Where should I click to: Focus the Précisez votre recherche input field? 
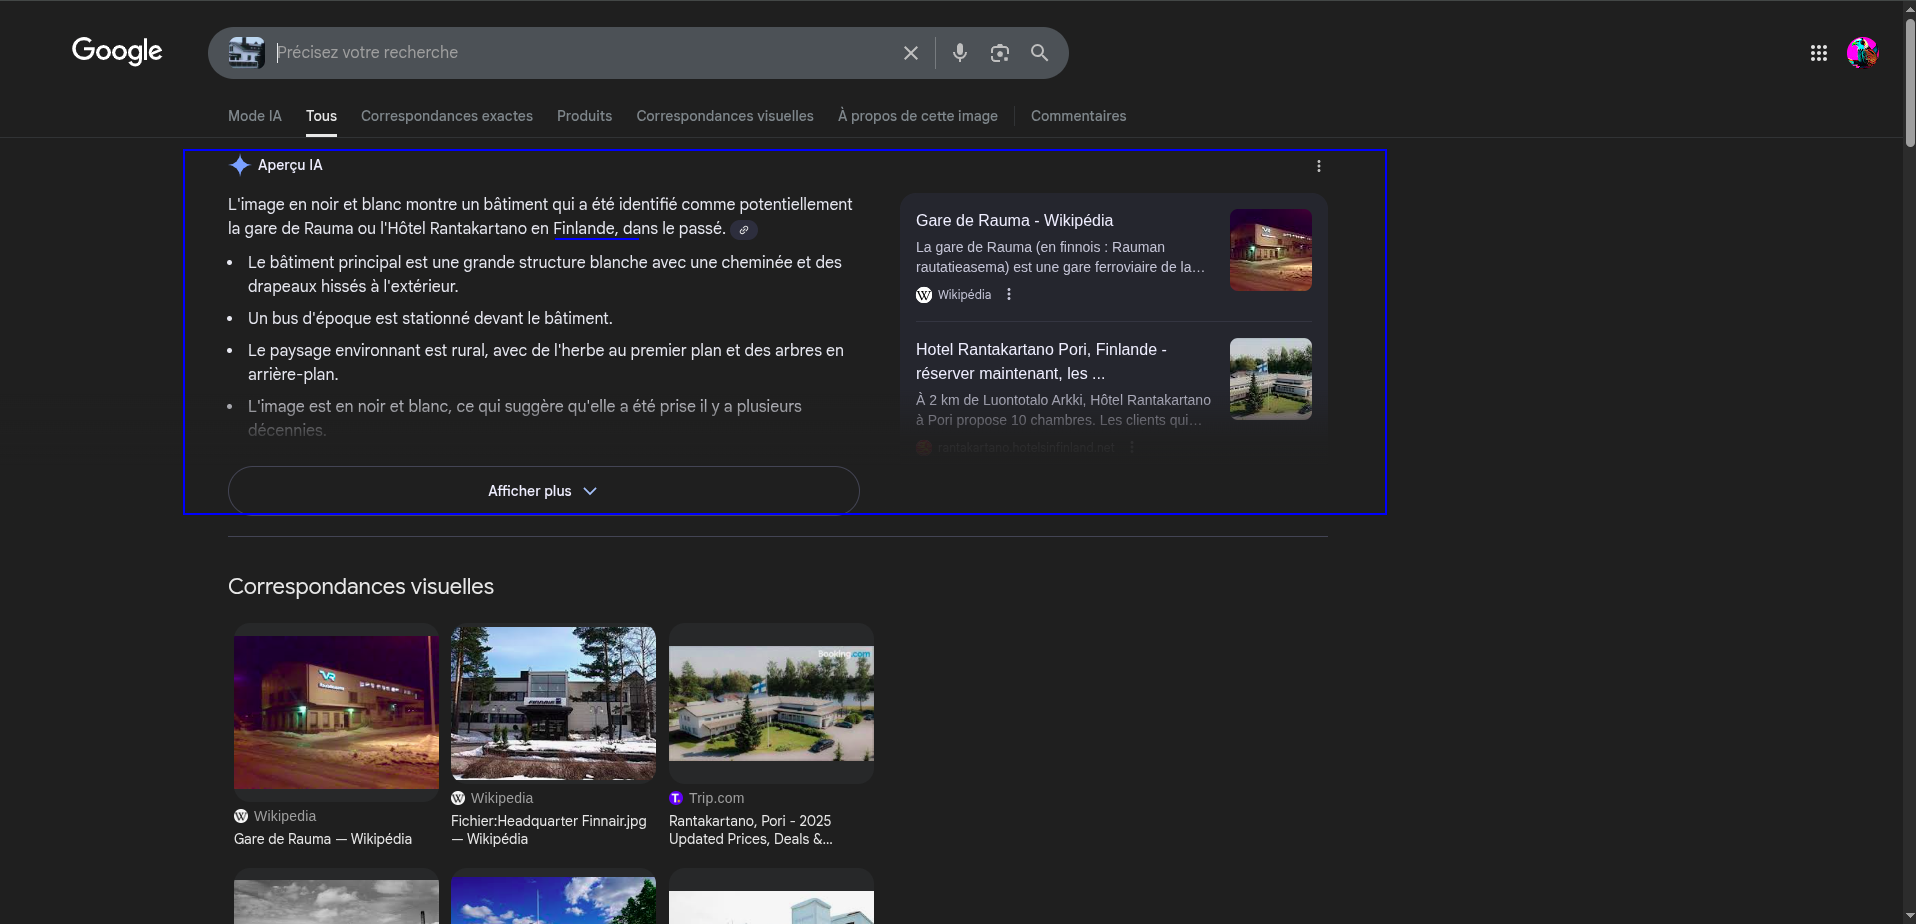pyautogui.click(x=580, y=53)
